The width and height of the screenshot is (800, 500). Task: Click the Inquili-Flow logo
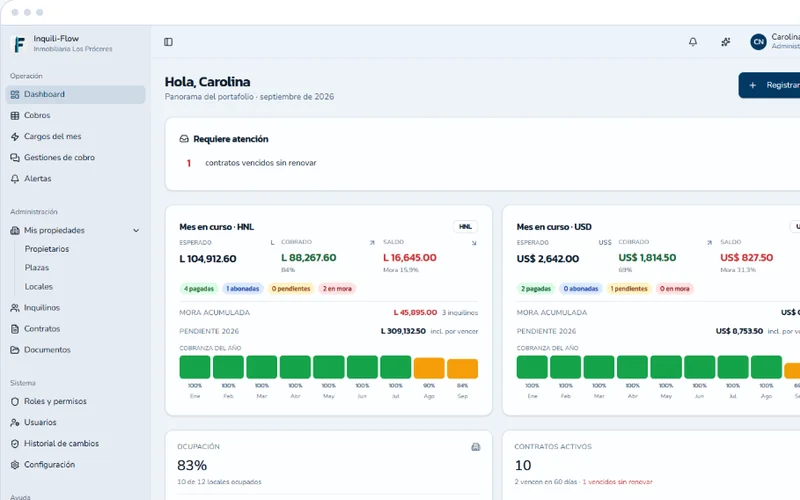[x=19, y=44]
